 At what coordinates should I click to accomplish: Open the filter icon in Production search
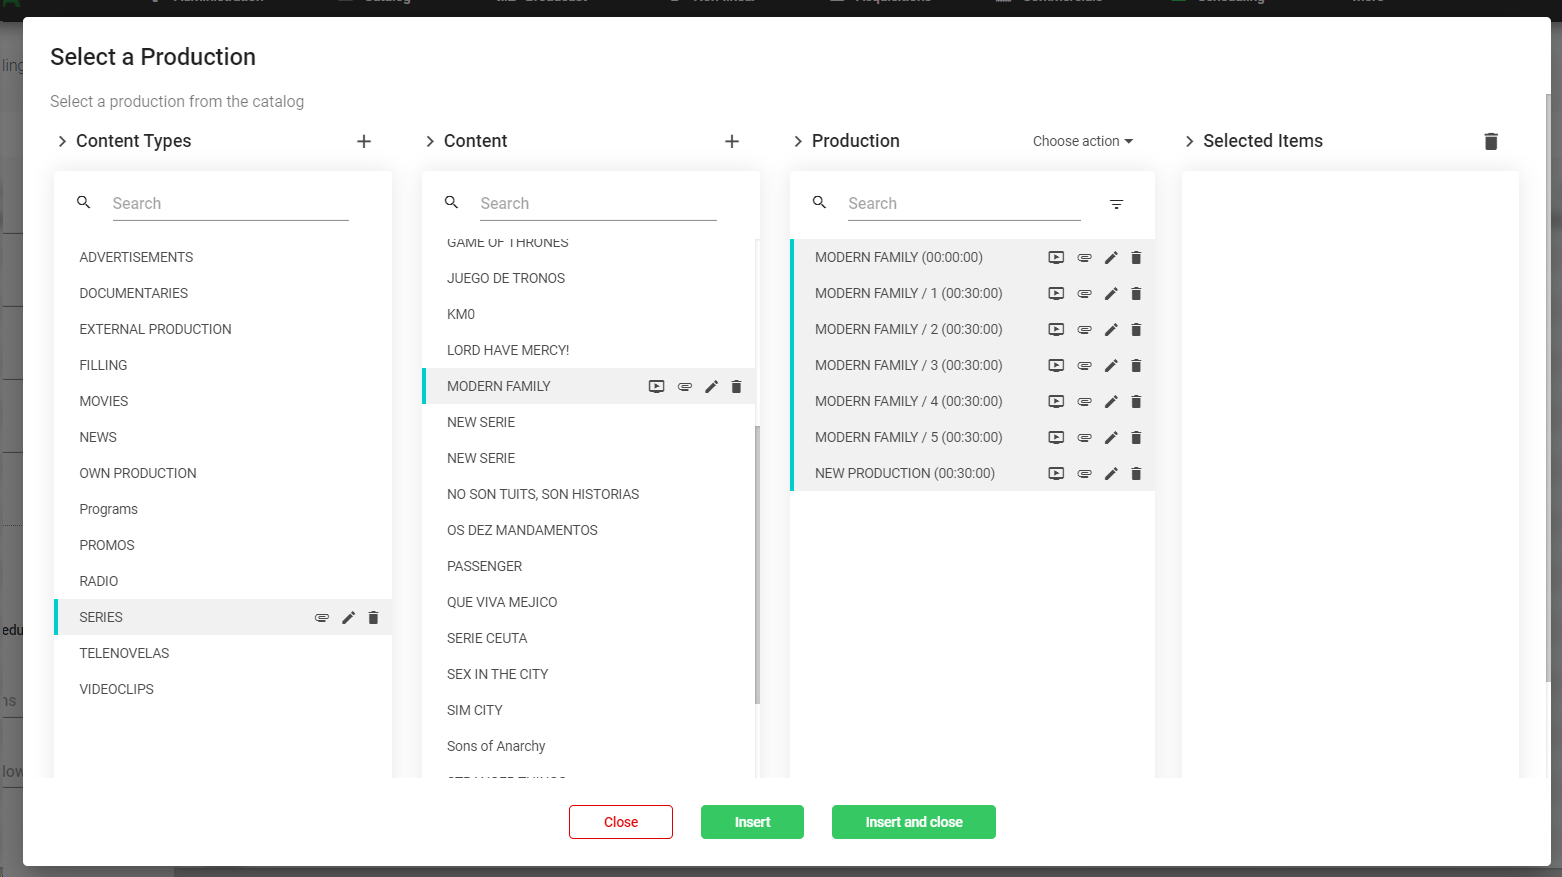click(1116, 204)
